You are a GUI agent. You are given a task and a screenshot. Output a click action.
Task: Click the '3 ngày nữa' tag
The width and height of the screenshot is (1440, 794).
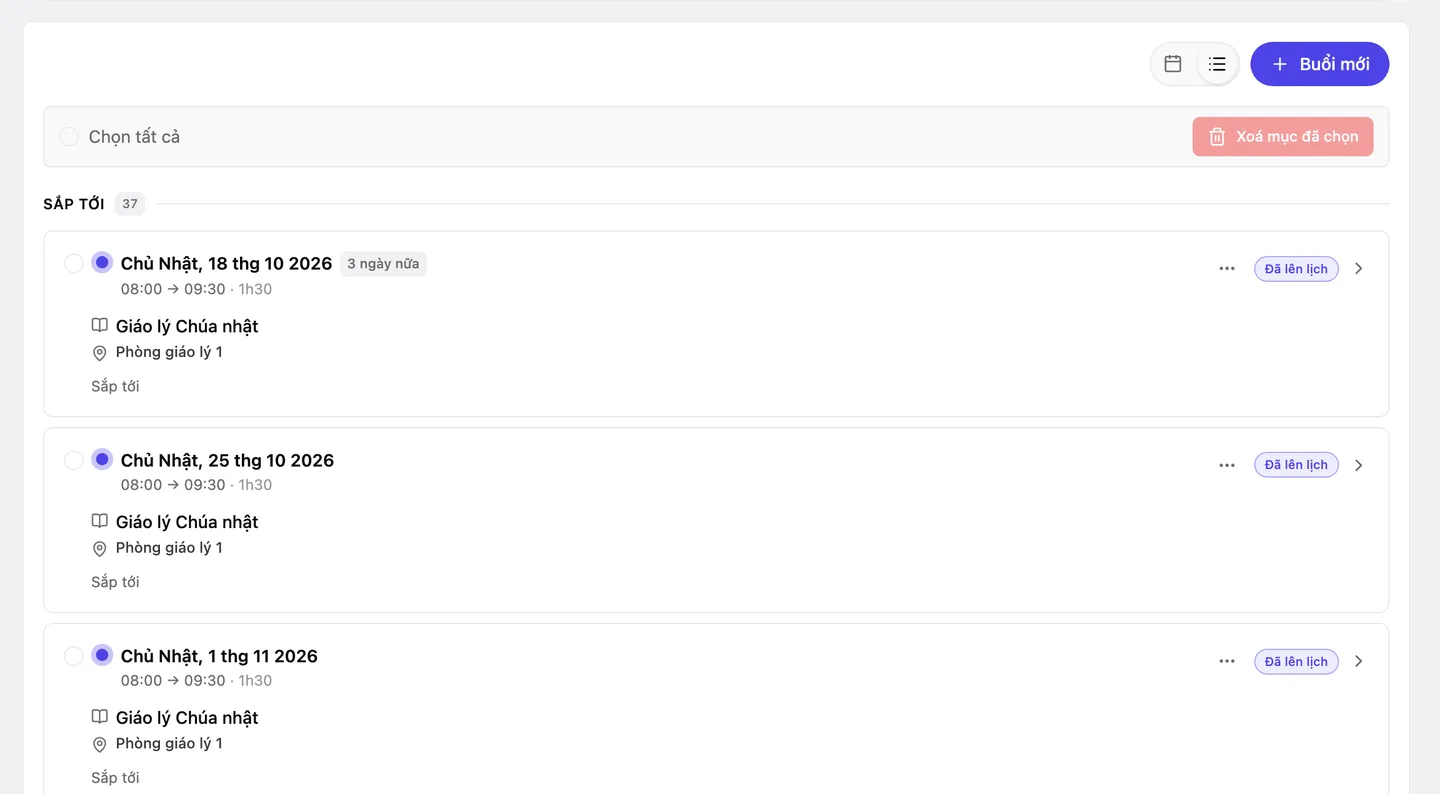point(383,264)
